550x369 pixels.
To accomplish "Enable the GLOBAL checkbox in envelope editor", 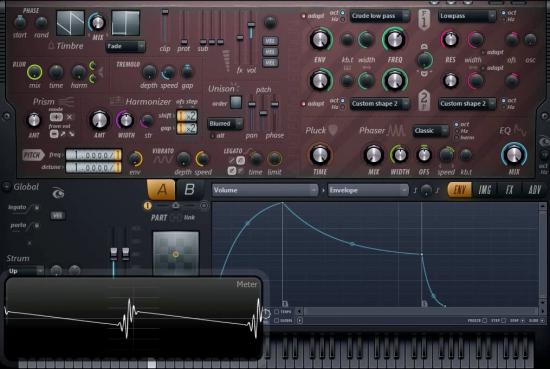I will tap(276, 320).
